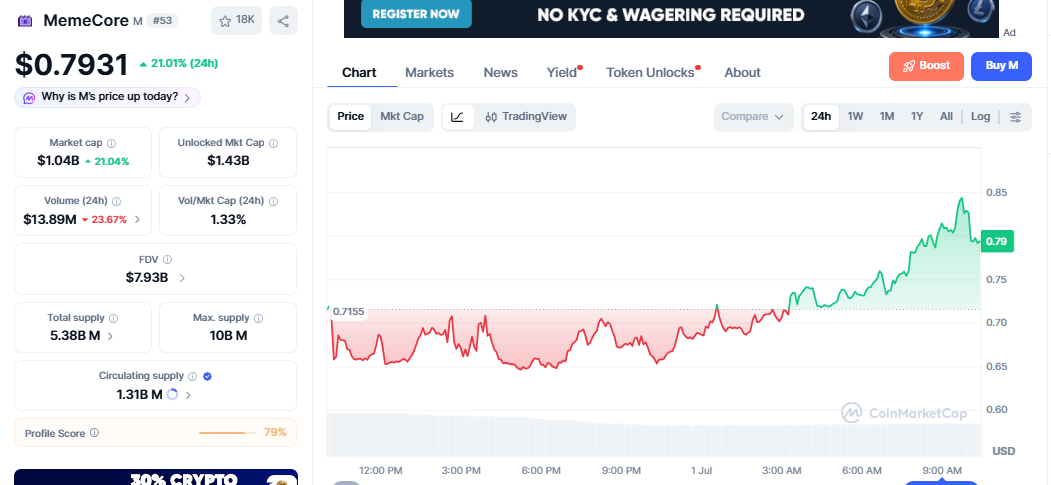Toggle Price chart view

351,117
